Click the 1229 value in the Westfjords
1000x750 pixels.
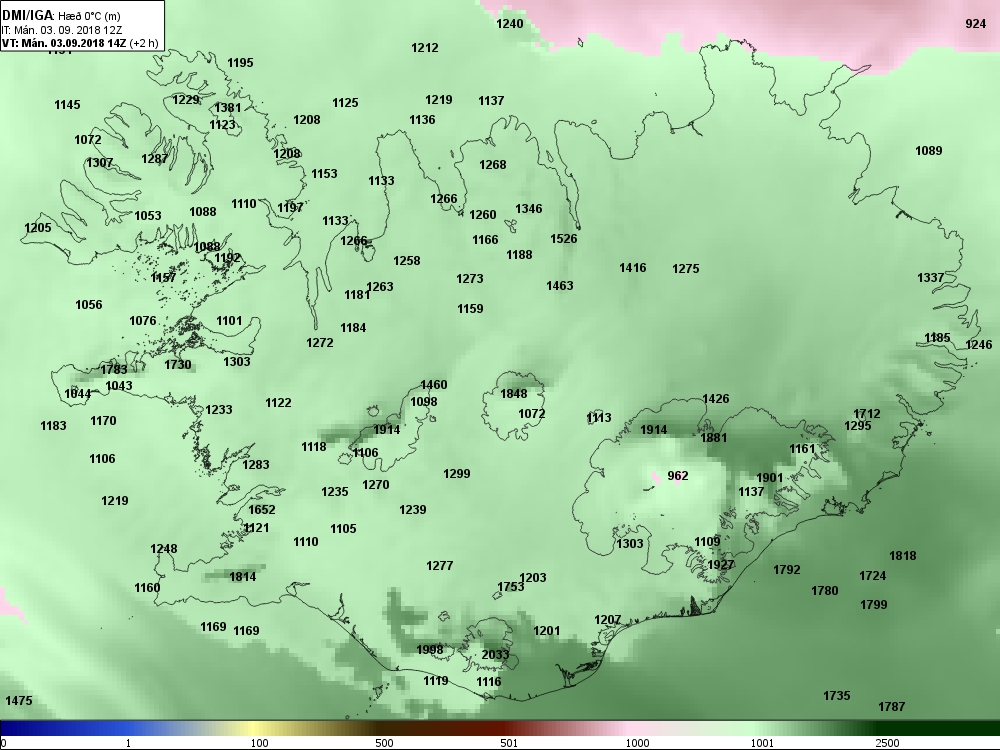[x=186, y=100]
